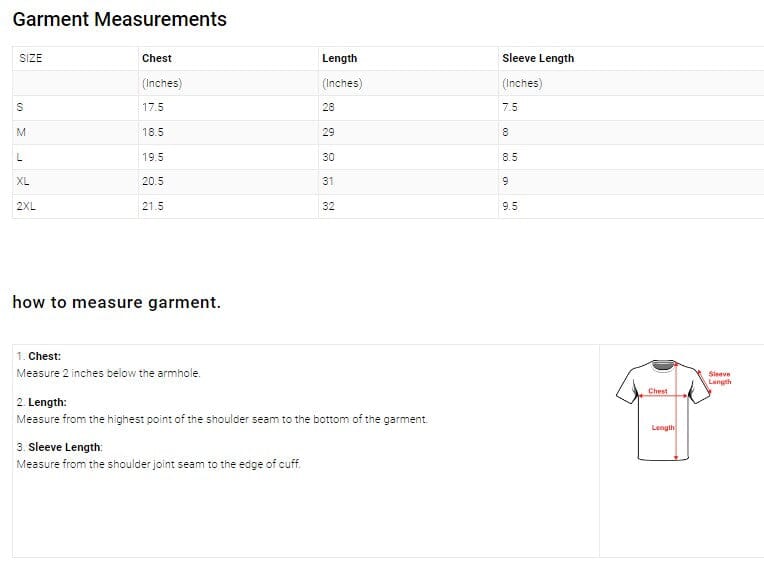Click the 21.5 chest value for 2XL

pos(153,206)
